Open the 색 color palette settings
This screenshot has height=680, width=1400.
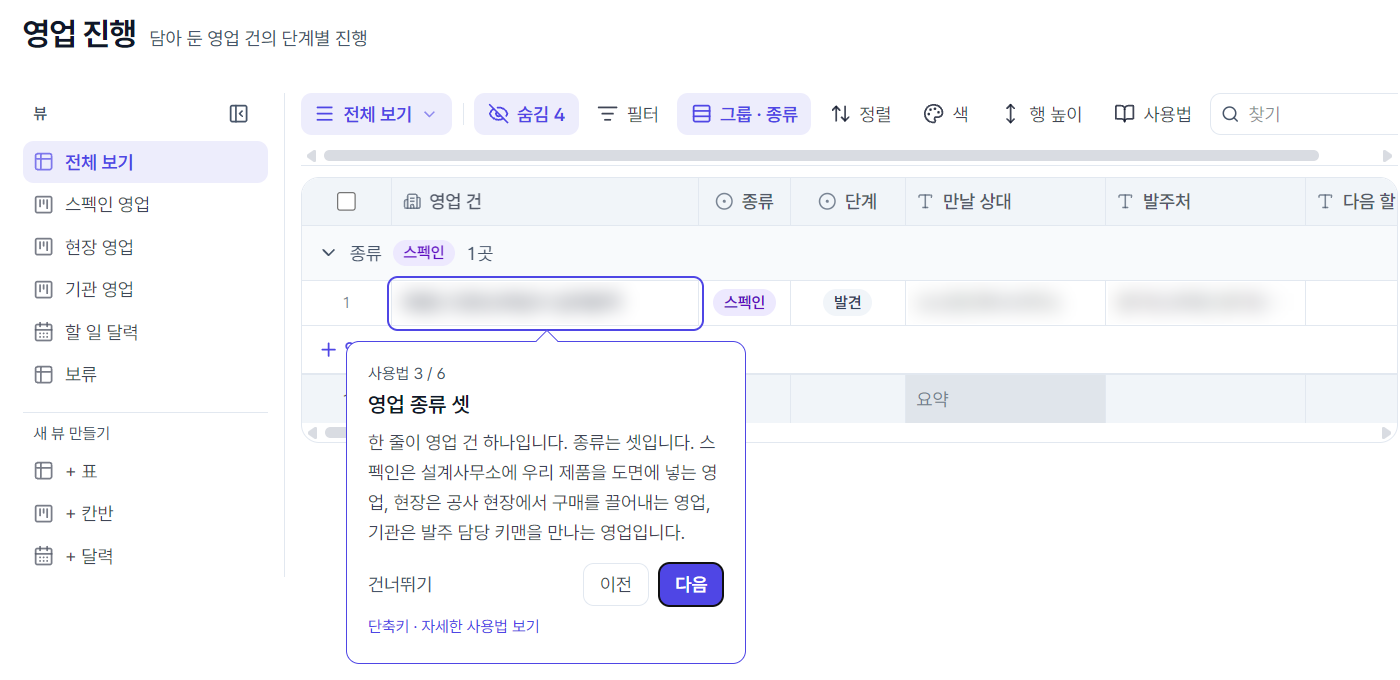tap(945, 114)
